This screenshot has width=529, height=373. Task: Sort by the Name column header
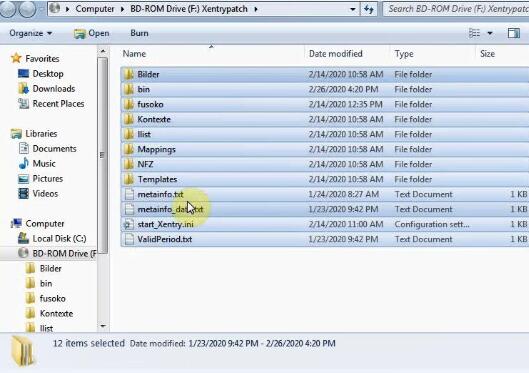click(x=134, y=54)
